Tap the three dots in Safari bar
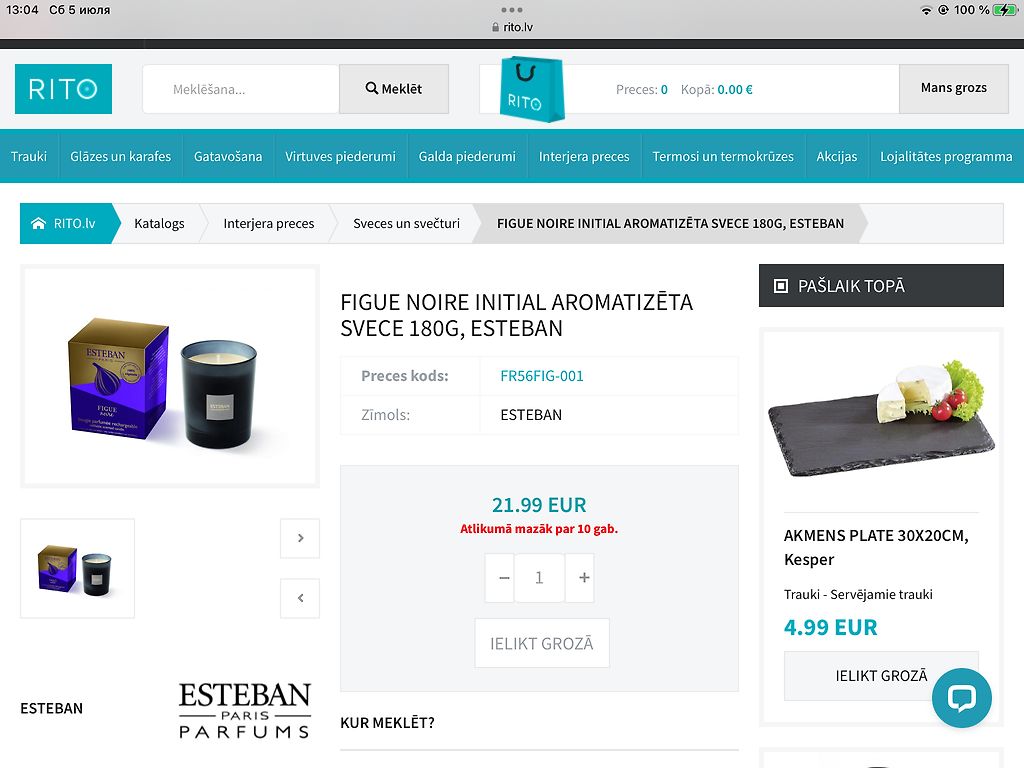 tap(512, 10)
